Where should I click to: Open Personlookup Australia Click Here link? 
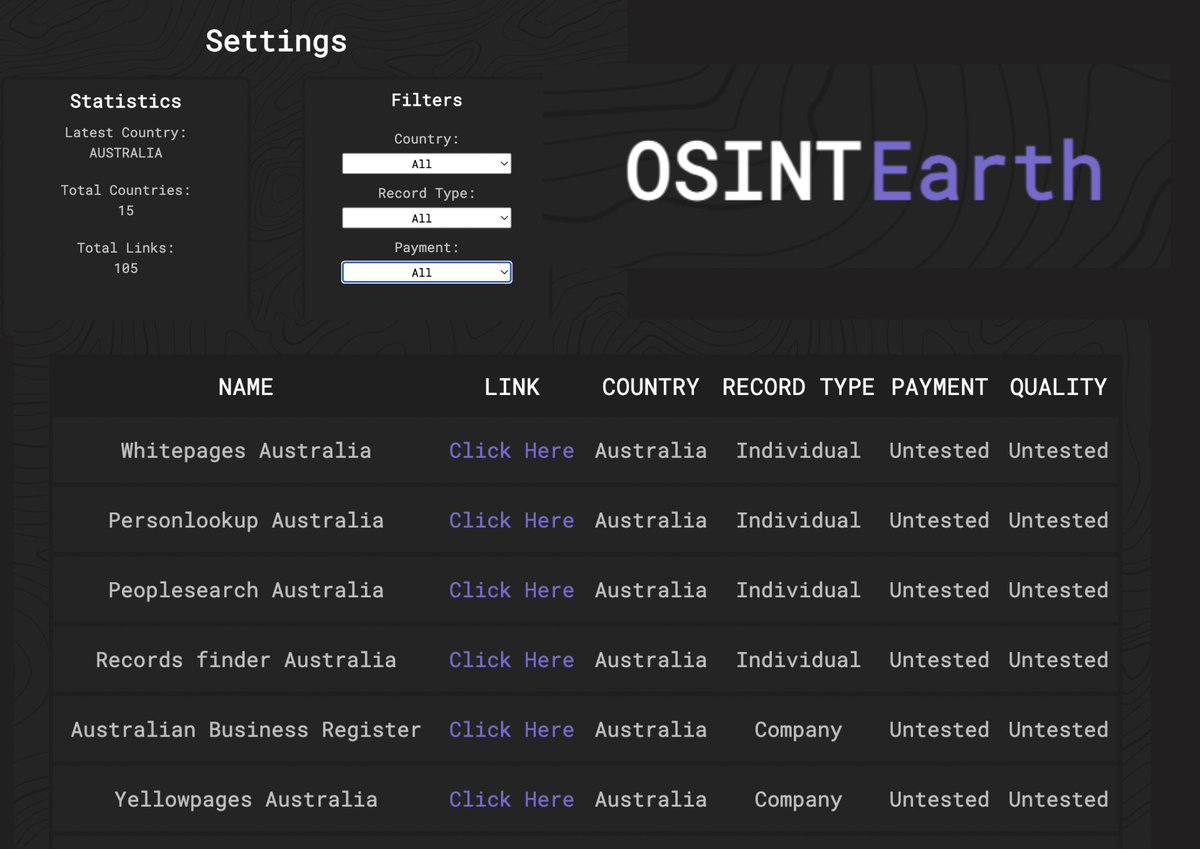pos(511,521)
